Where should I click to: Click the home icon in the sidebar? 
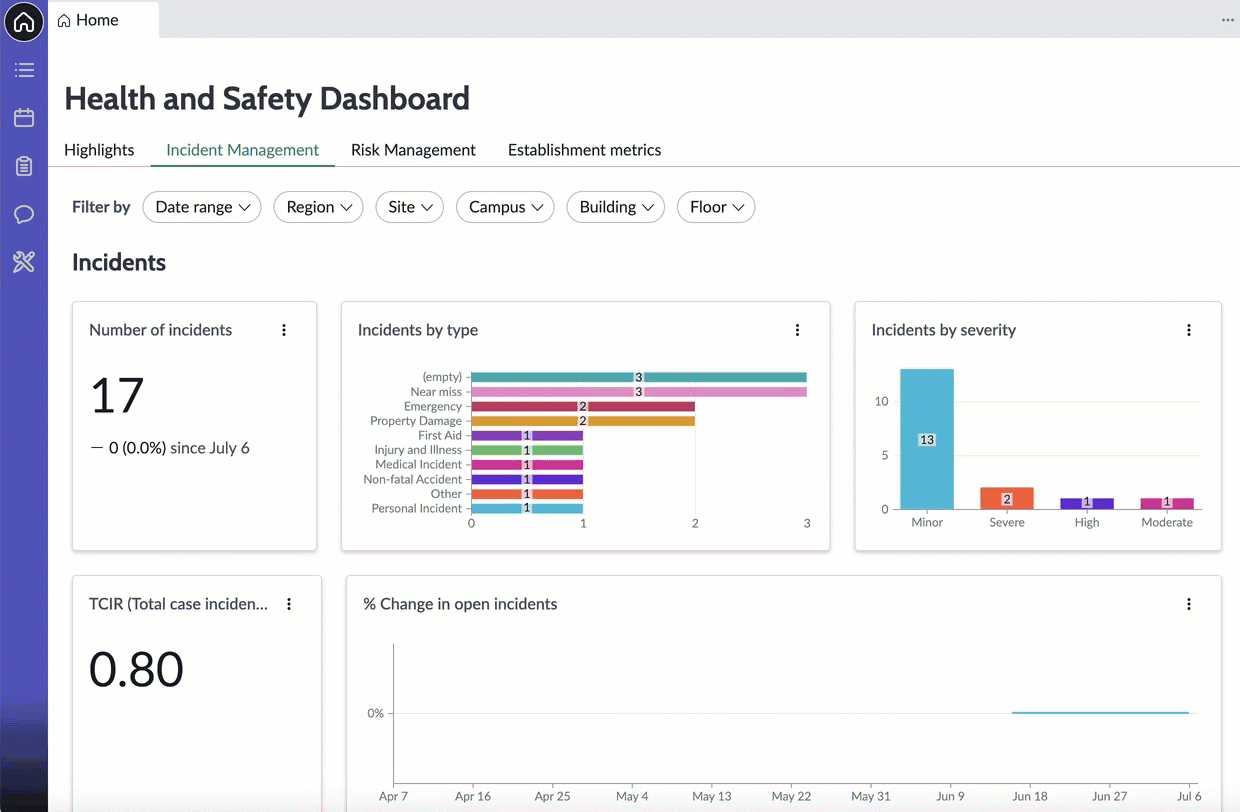pyautogui.click(x=24, y=21)
